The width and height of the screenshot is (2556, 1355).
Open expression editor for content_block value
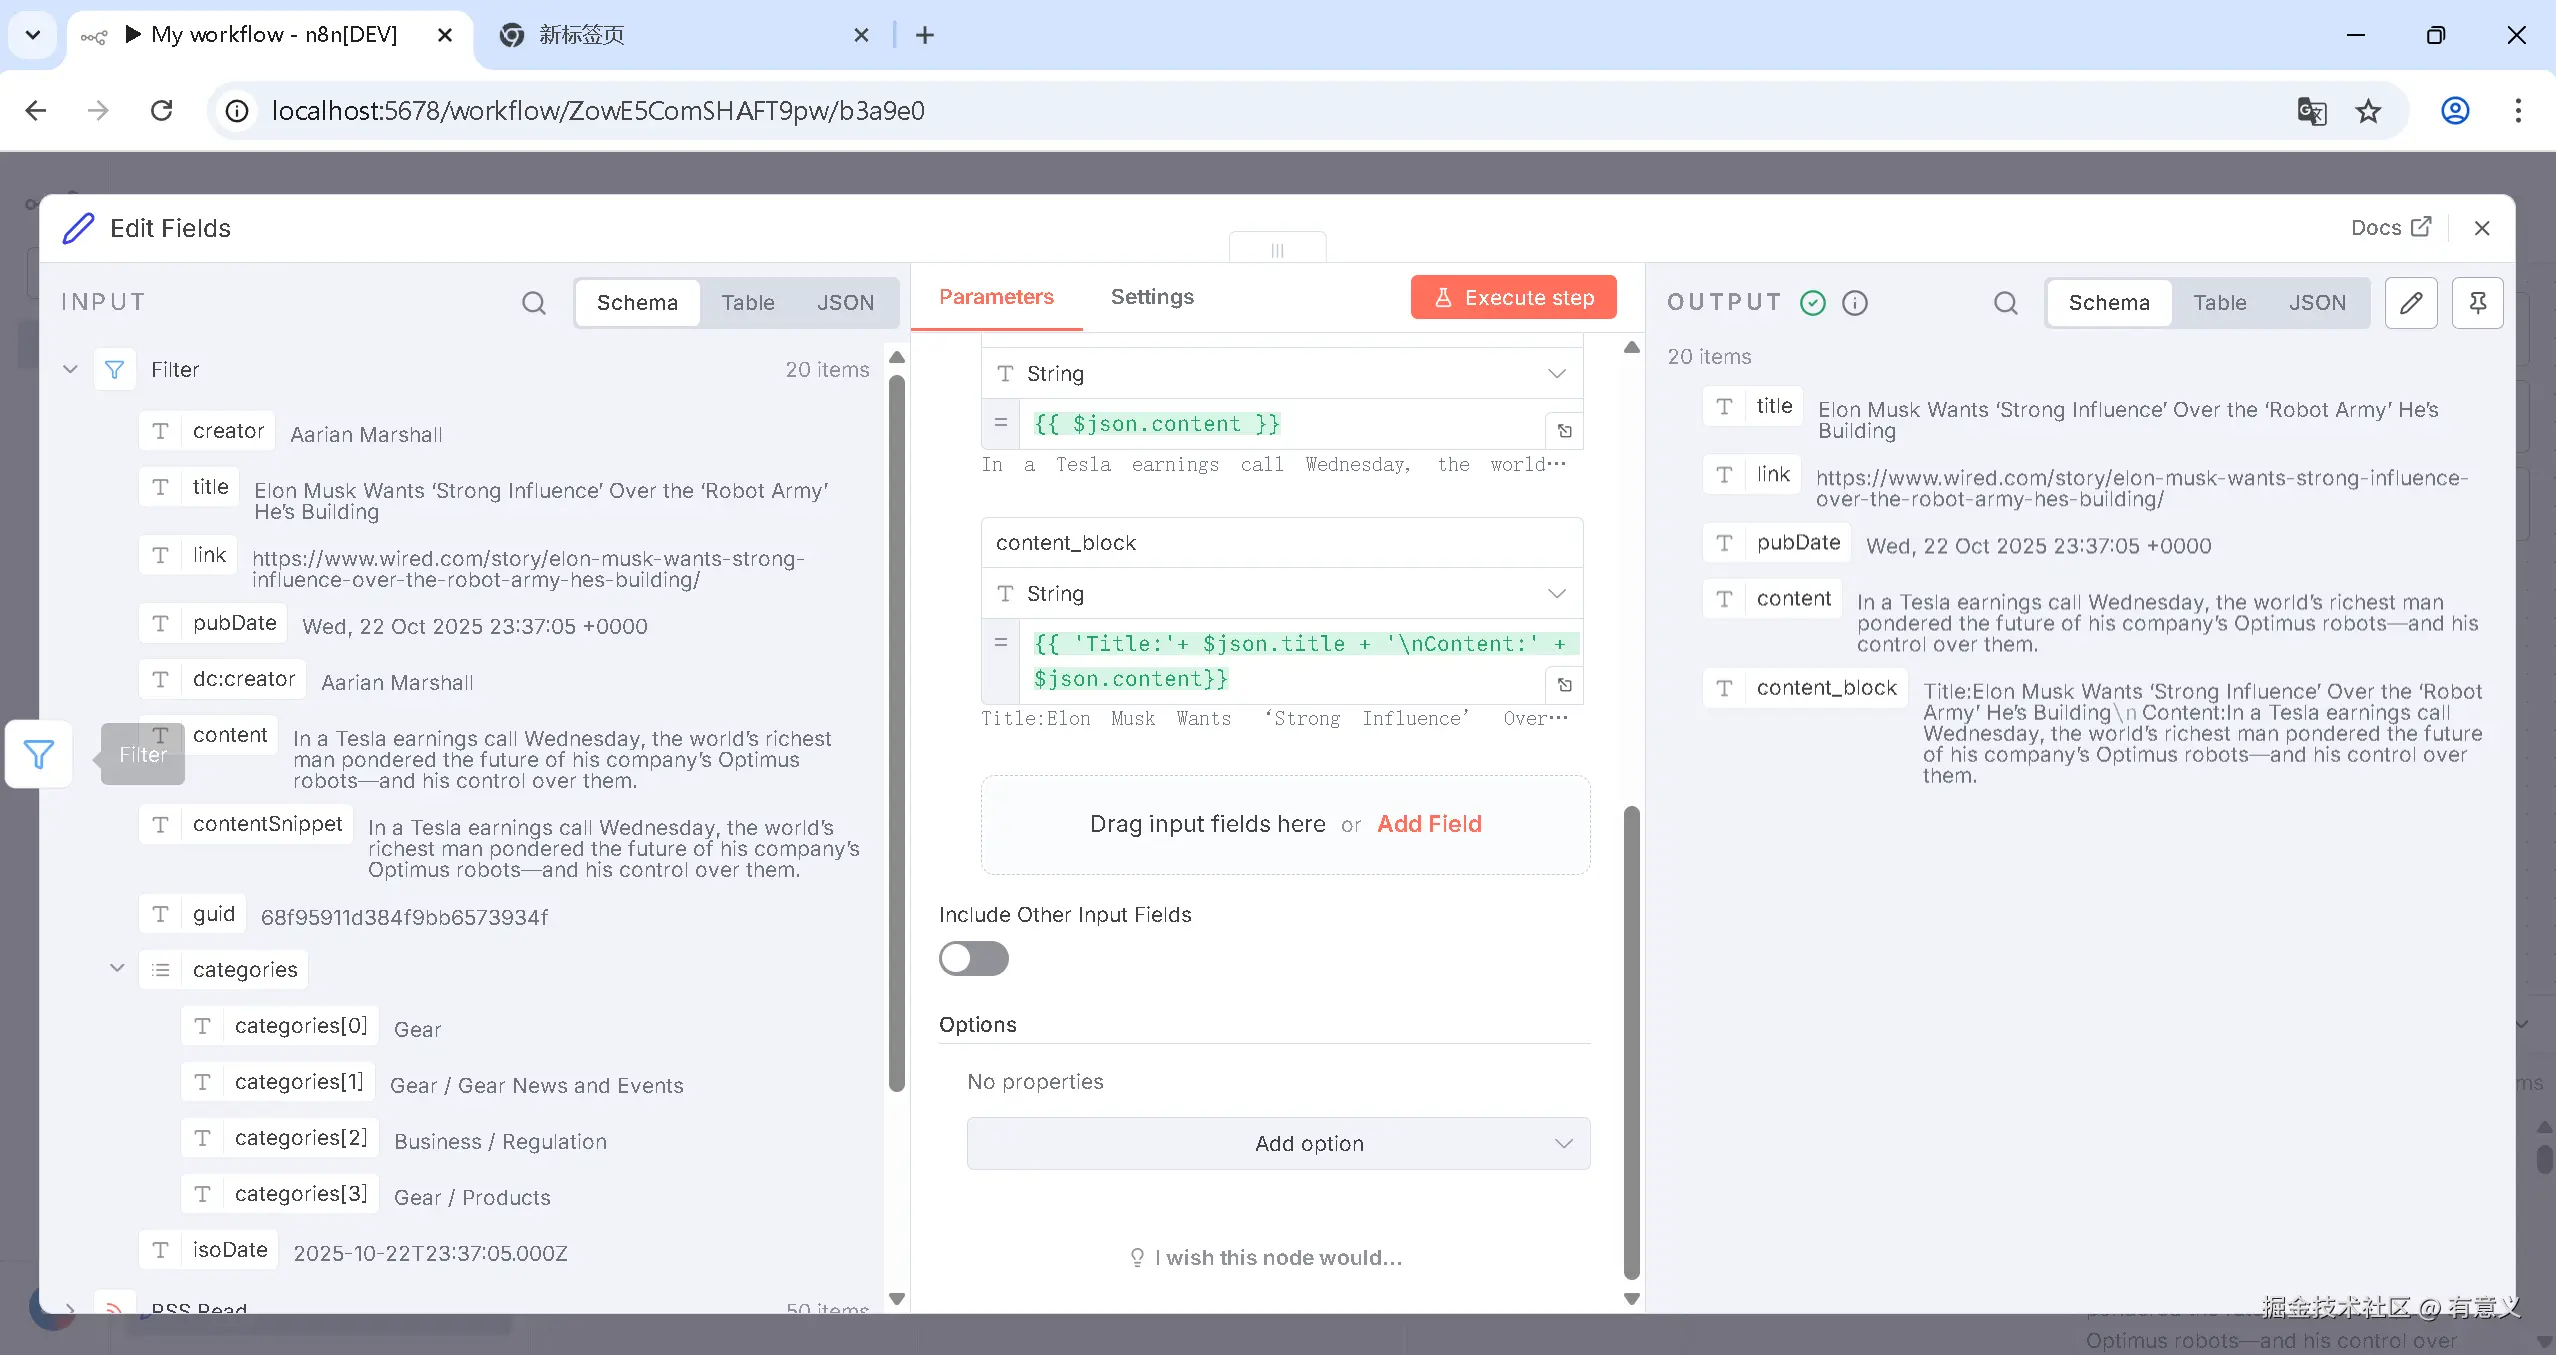click(1565, 685)
